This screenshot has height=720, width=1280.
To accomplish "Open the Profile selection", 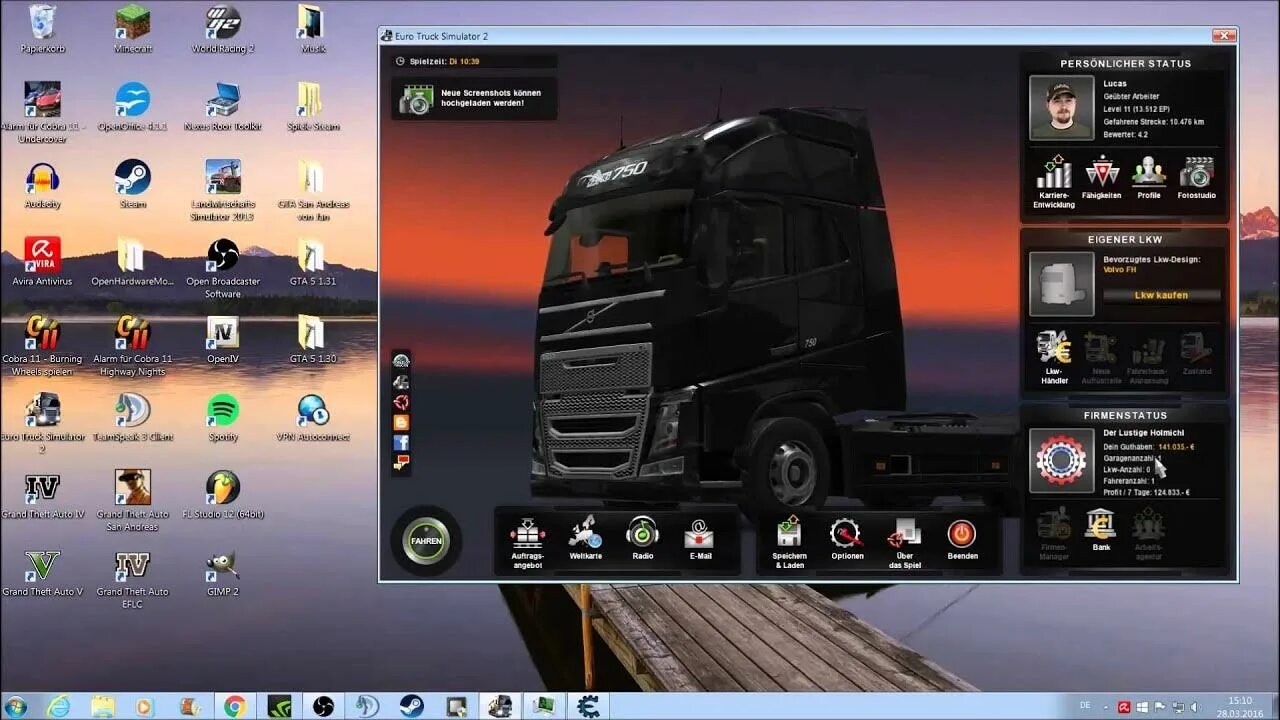I will tap(1149, 177).
